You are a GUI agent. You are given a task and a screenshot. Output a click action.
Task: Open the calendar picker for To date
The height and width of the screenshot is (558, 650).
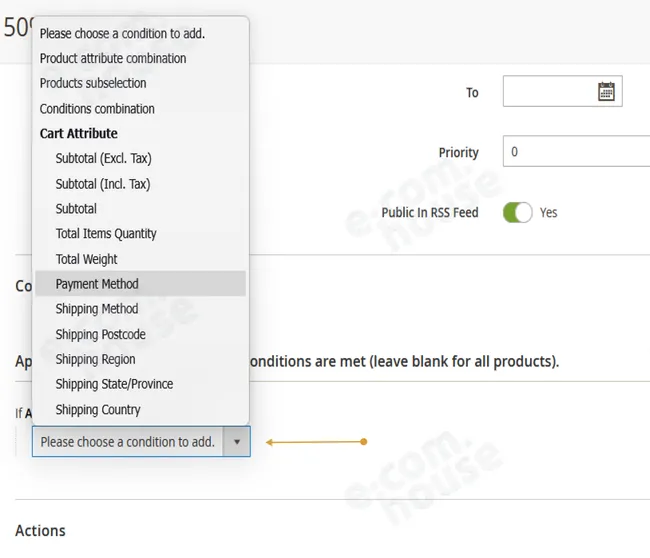pos(606,91)
